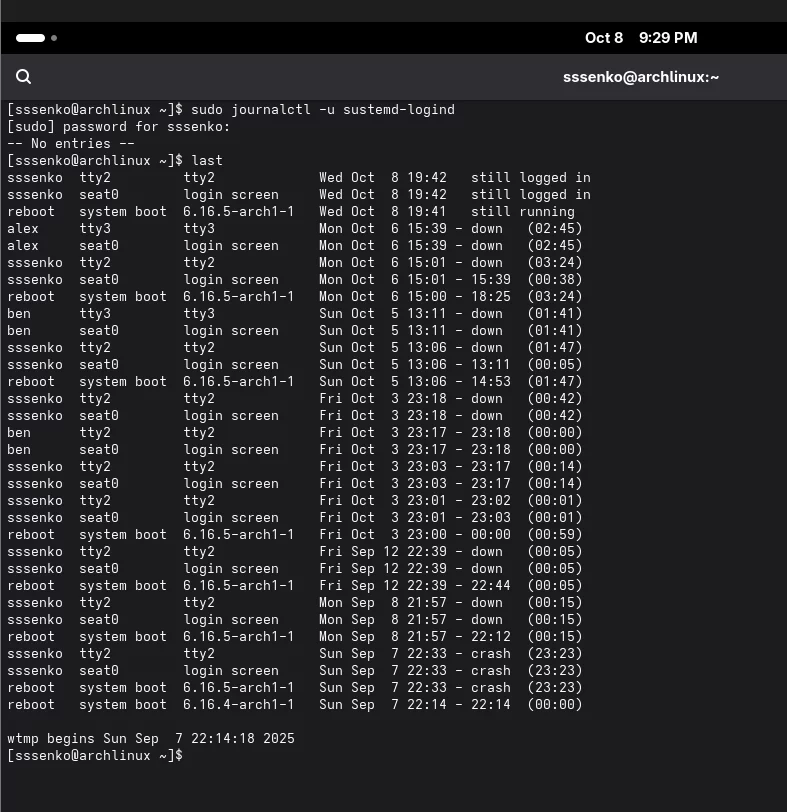Click the small inactive workspace dot
787x812 pixels.
(54, 38)
